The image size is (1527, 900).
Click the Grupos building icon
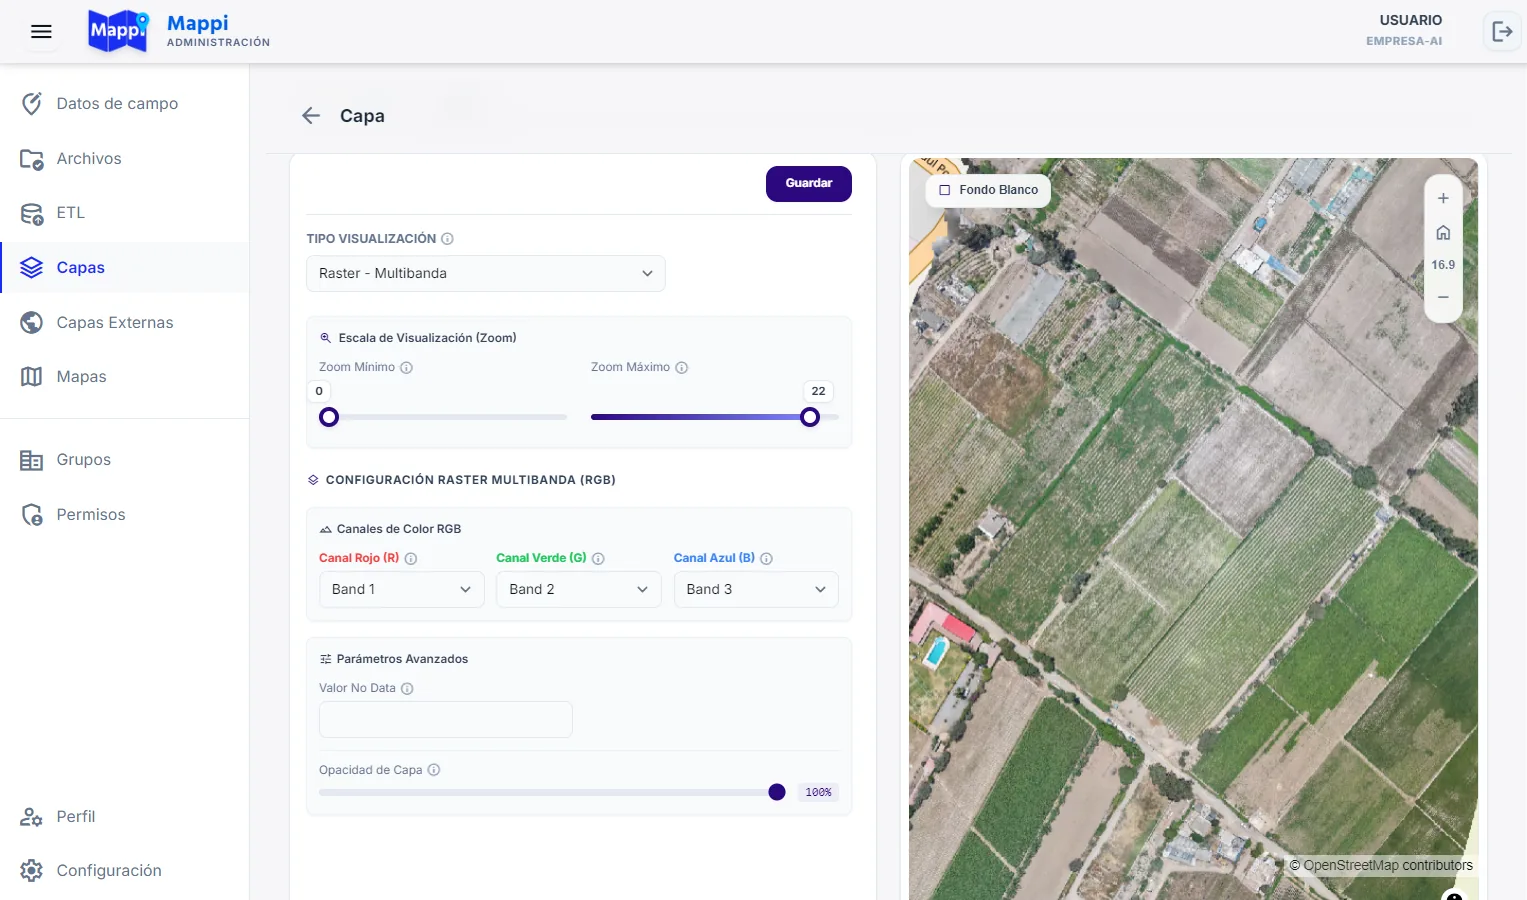(32, 460)
